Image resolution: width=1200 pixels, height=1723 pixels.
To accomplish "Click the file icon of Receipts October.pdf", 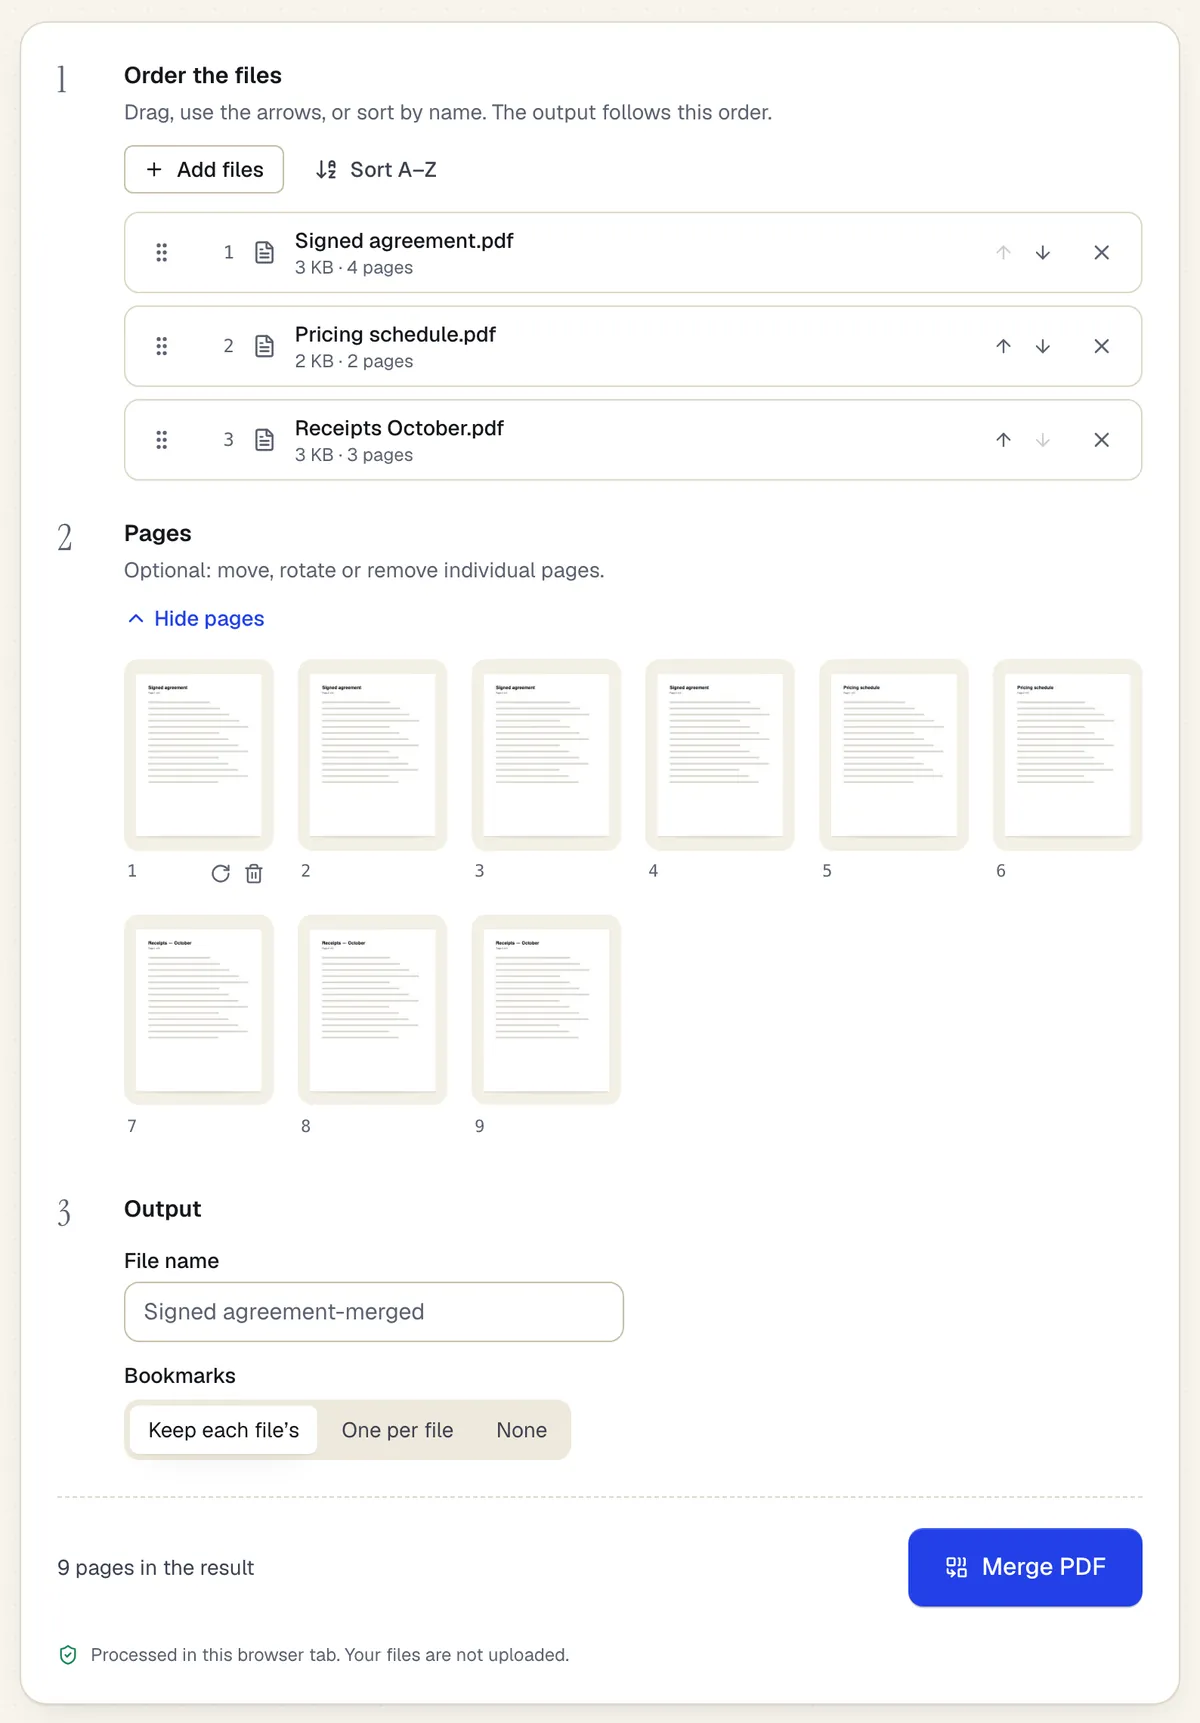I will click(x=264, y=440).
